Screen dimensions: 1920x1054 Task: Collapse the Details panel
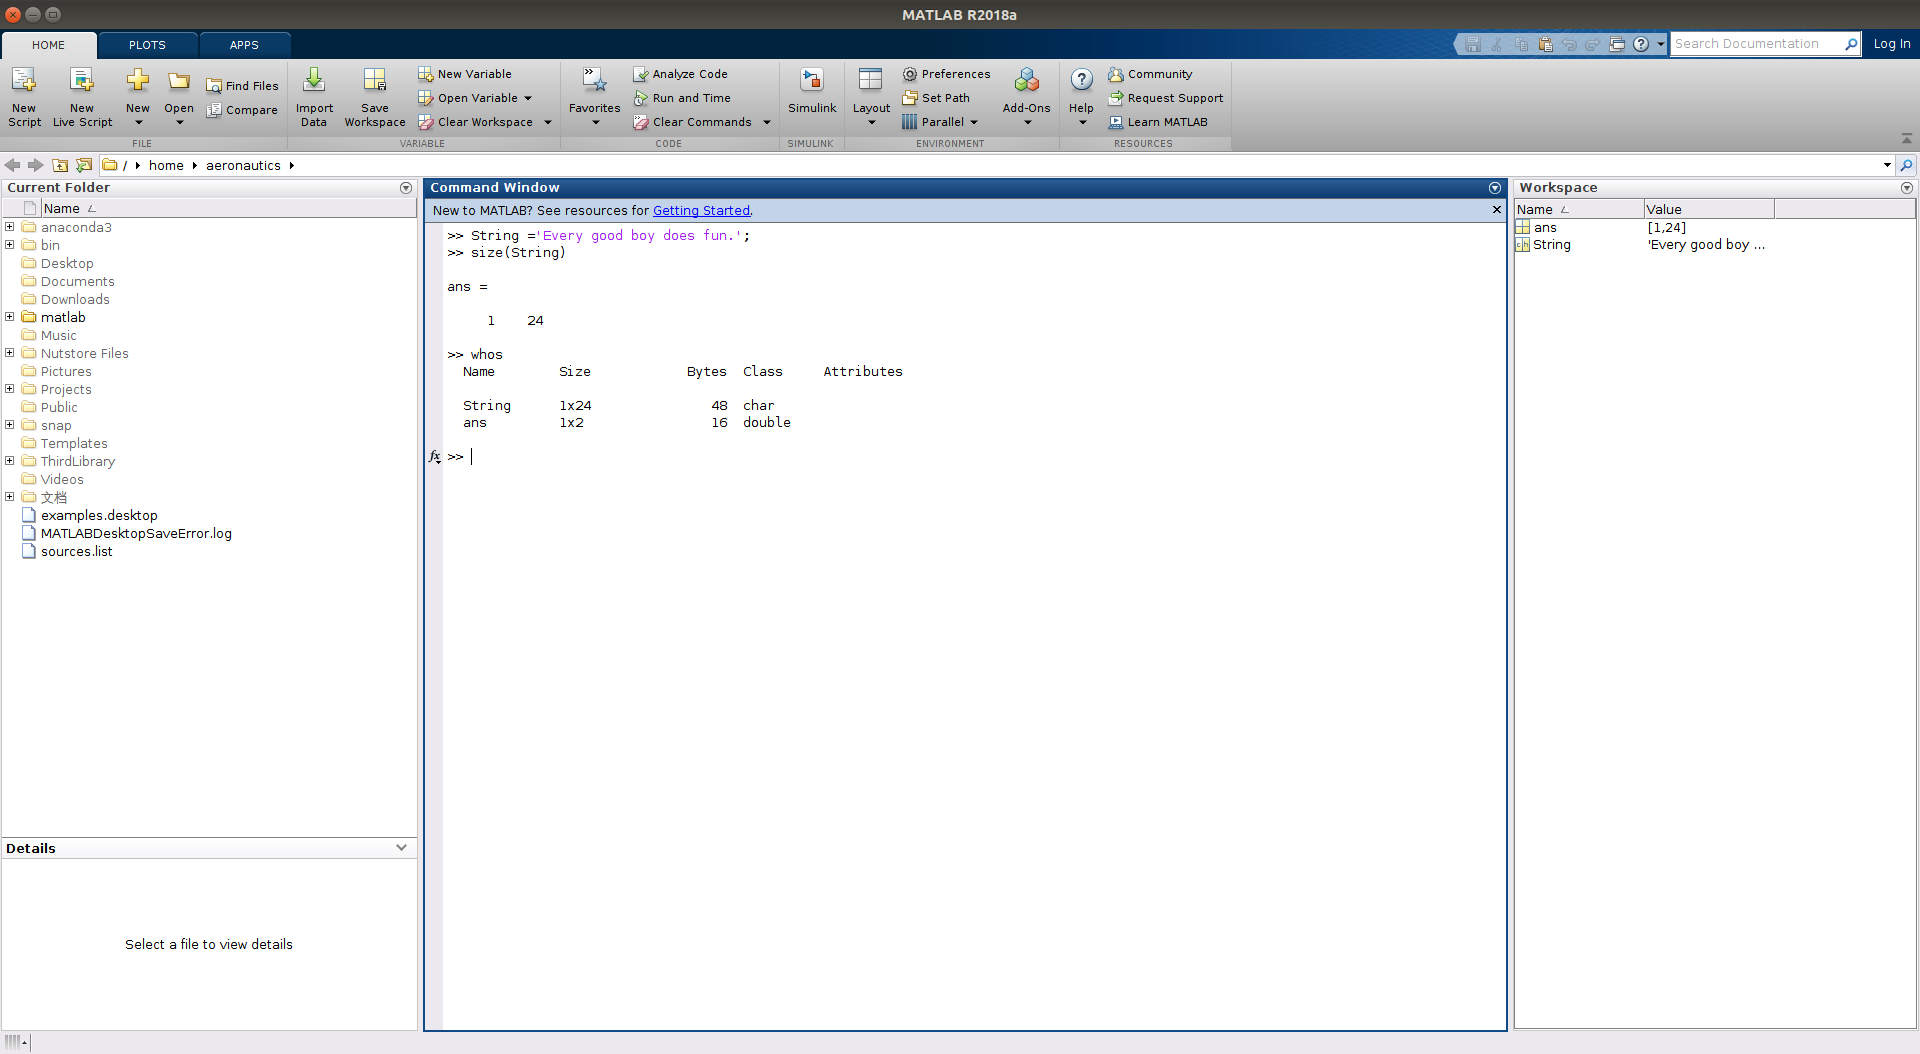click(402, 847)
